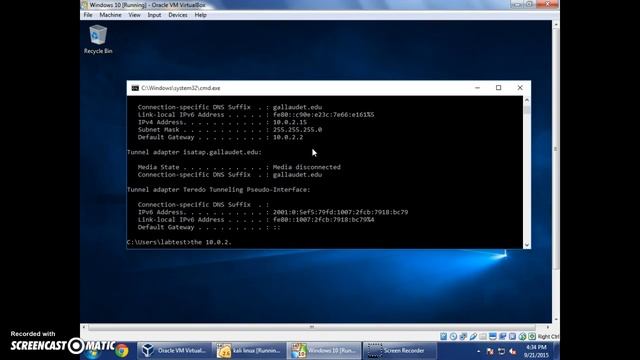Click the green keyboard capture status icon
This screenshot has height=360, width=640.
[532, 336]
